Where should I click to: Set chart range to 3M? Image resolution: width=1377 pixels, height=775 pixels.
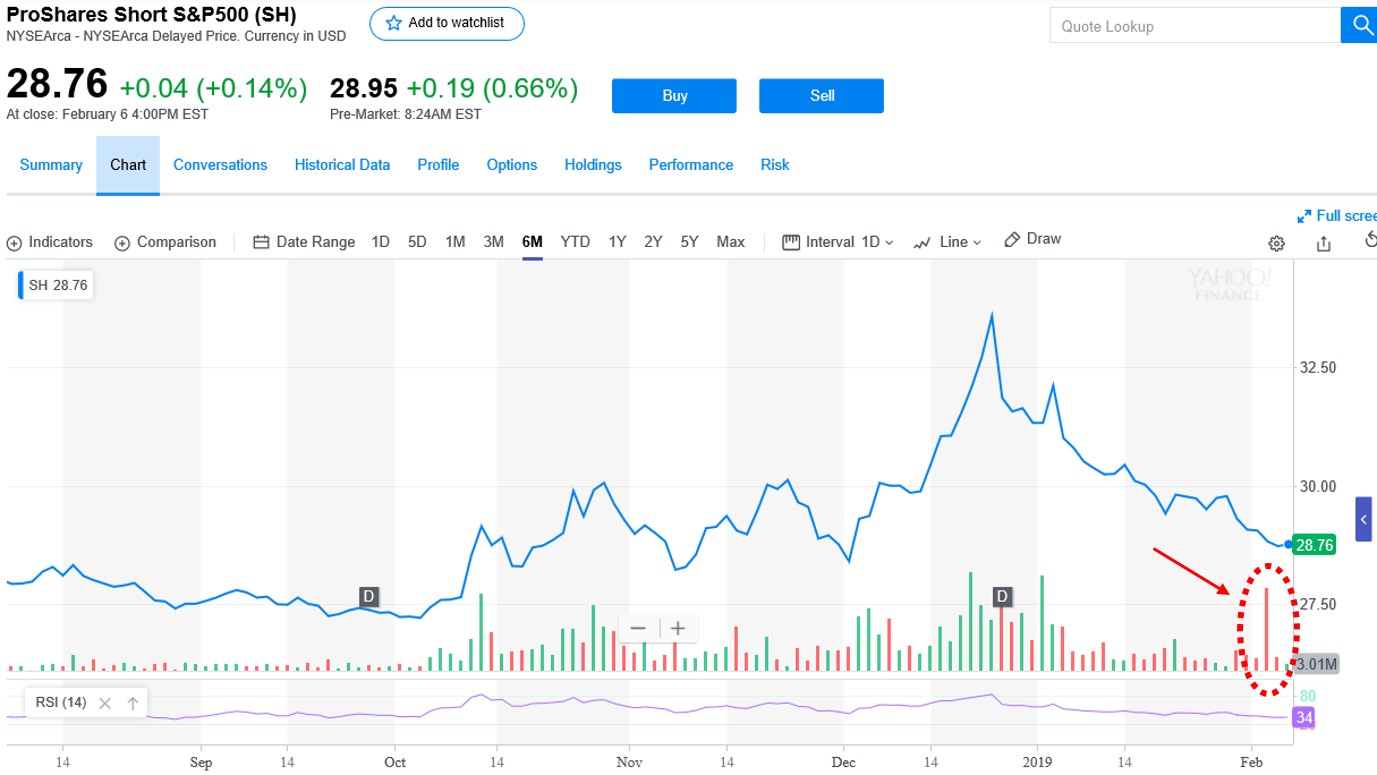[x=493, y=242]
